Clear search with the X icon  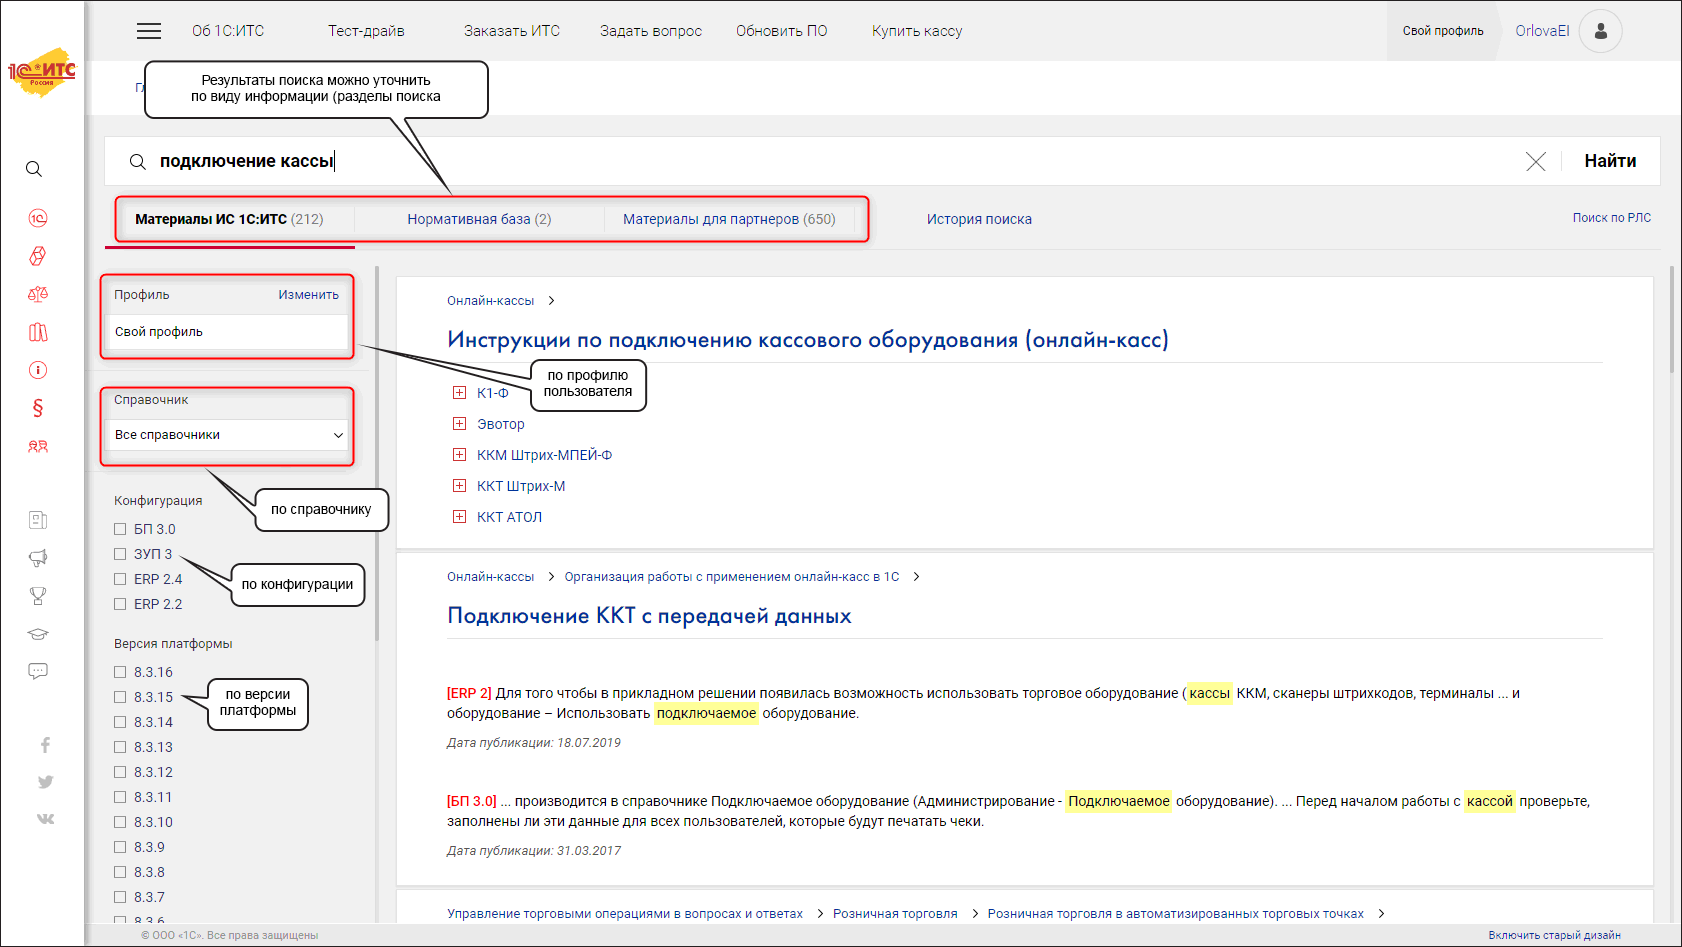[x=1536, y=161]
